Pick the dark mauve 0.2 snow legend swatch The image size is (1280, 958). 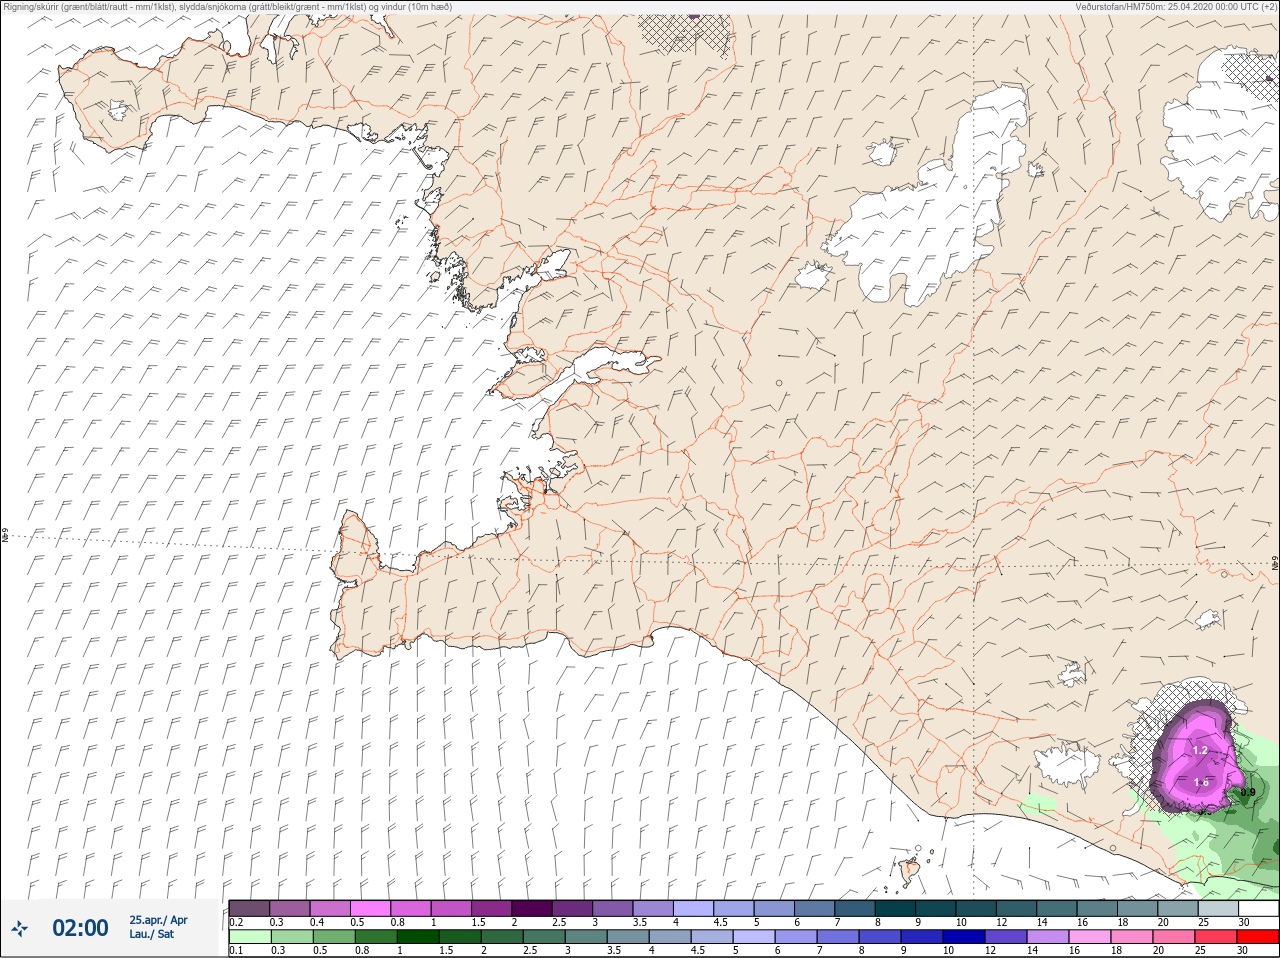(x=249, y=908)
